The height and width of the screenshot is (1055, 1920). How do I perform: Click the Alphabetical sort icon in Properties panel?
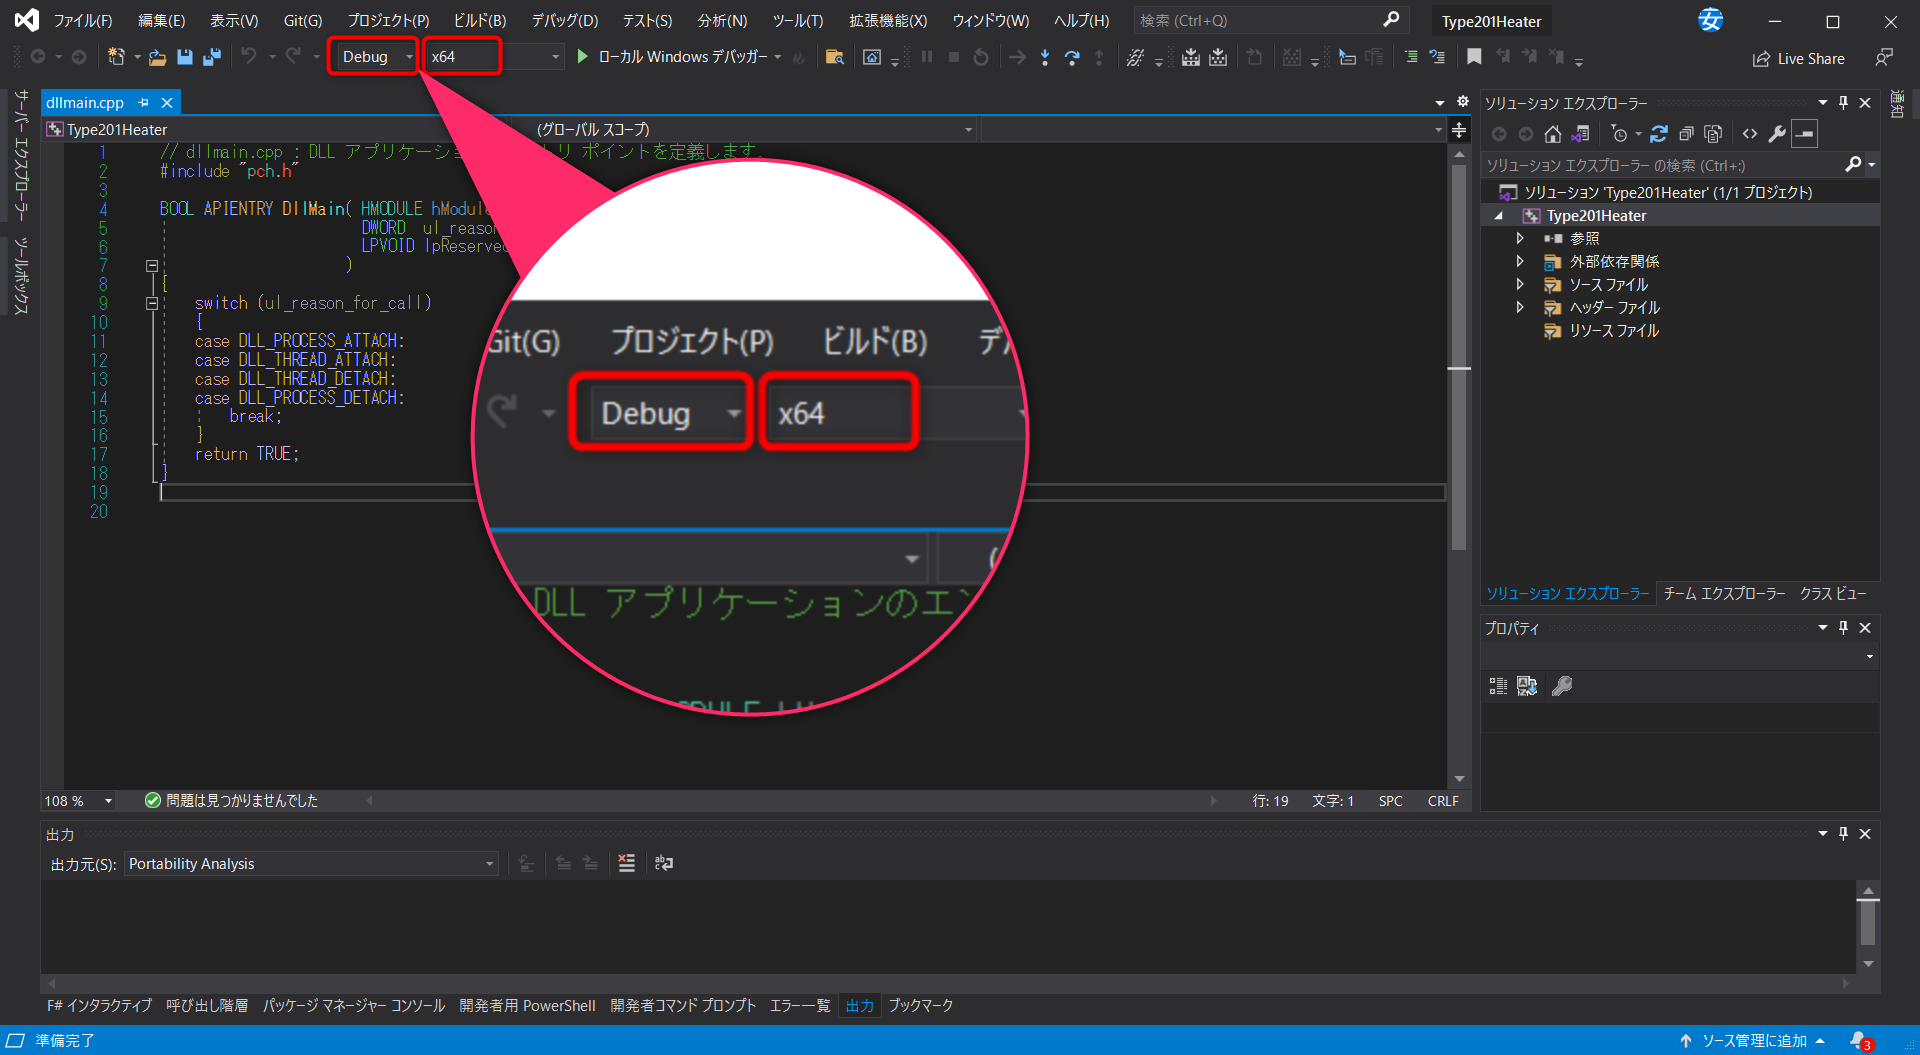tap(1527, 686)
